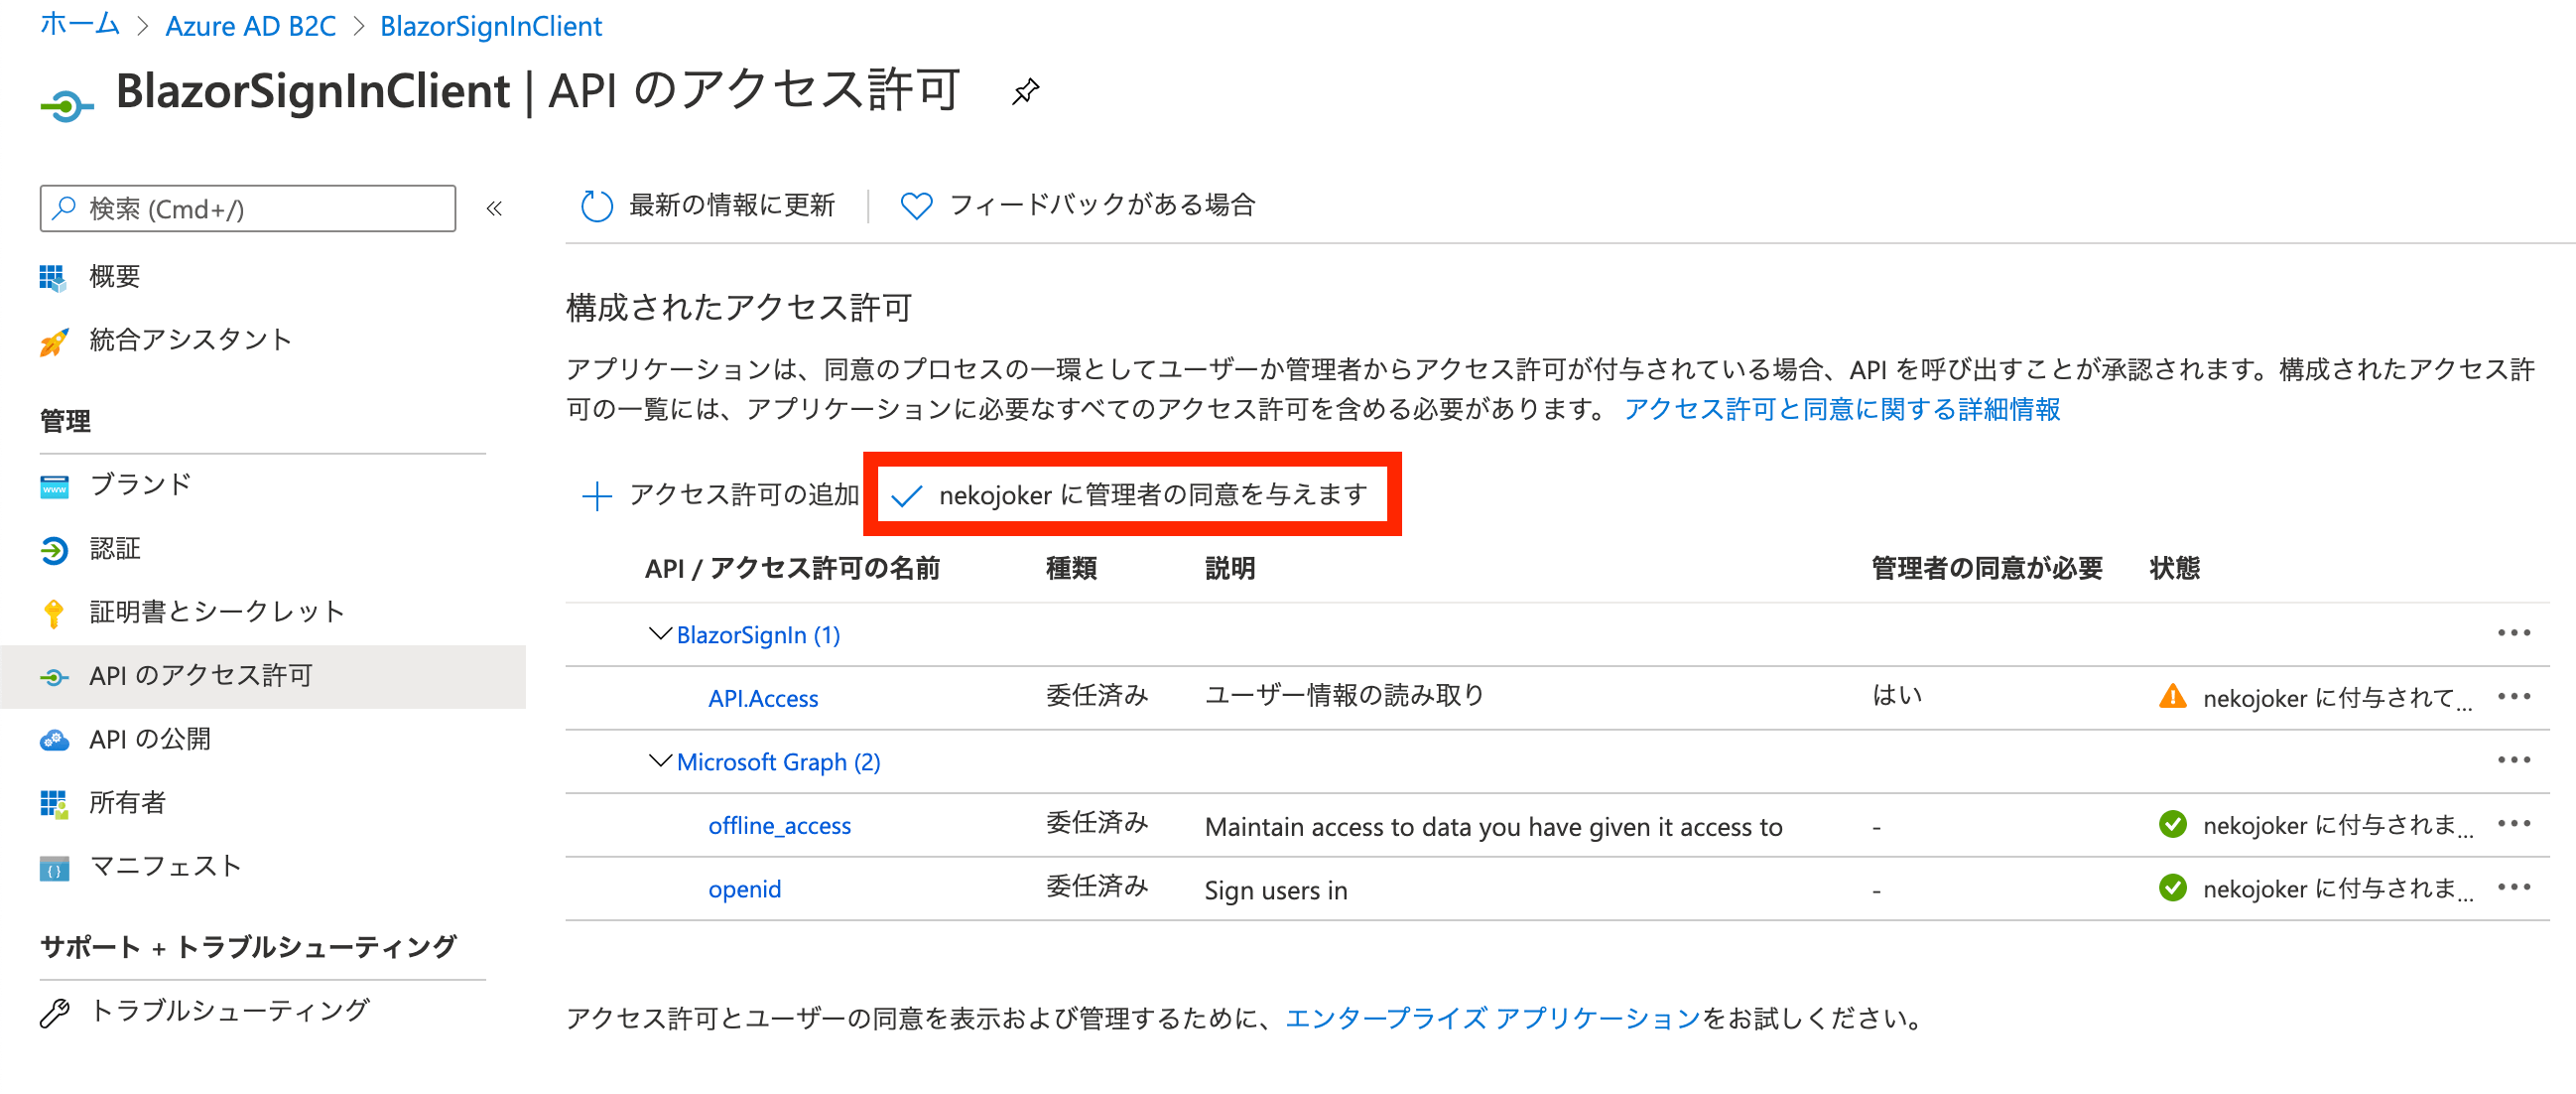Open 概要 in the sidebar menu

(x=114, y=277)
